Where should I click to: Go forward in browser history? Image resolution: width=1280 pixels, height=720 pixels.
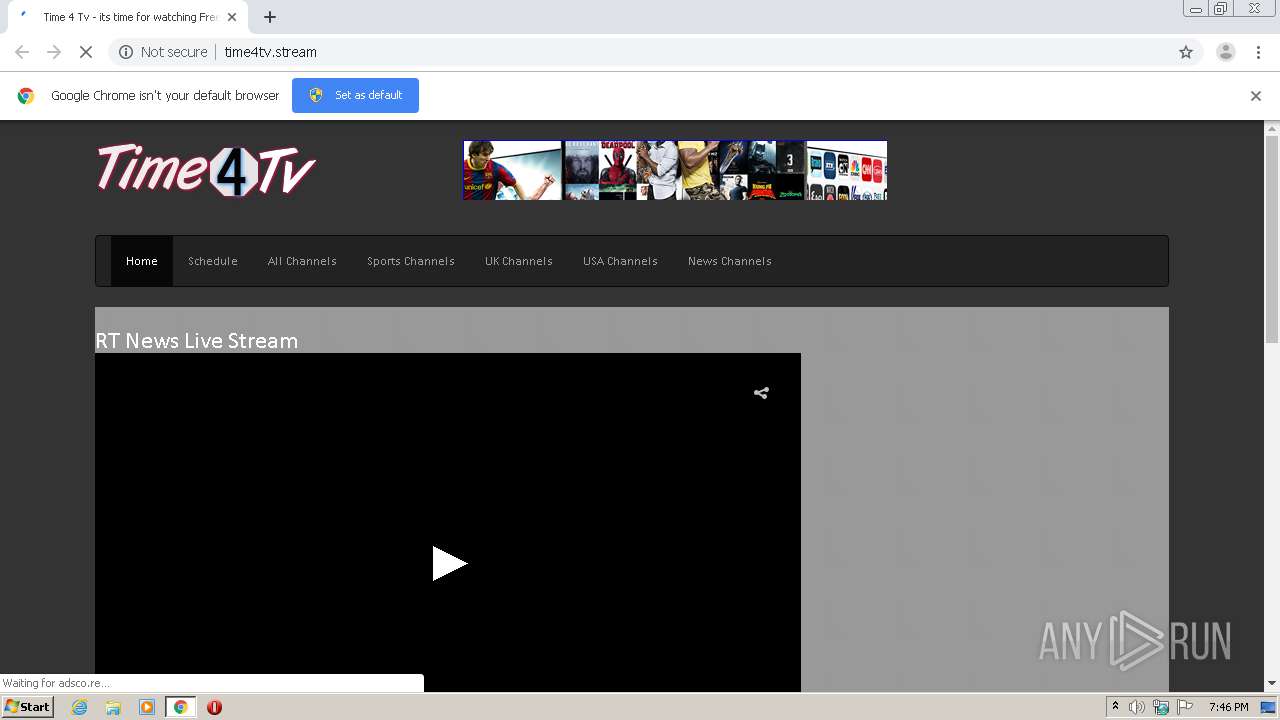click(x=54, y=52)
